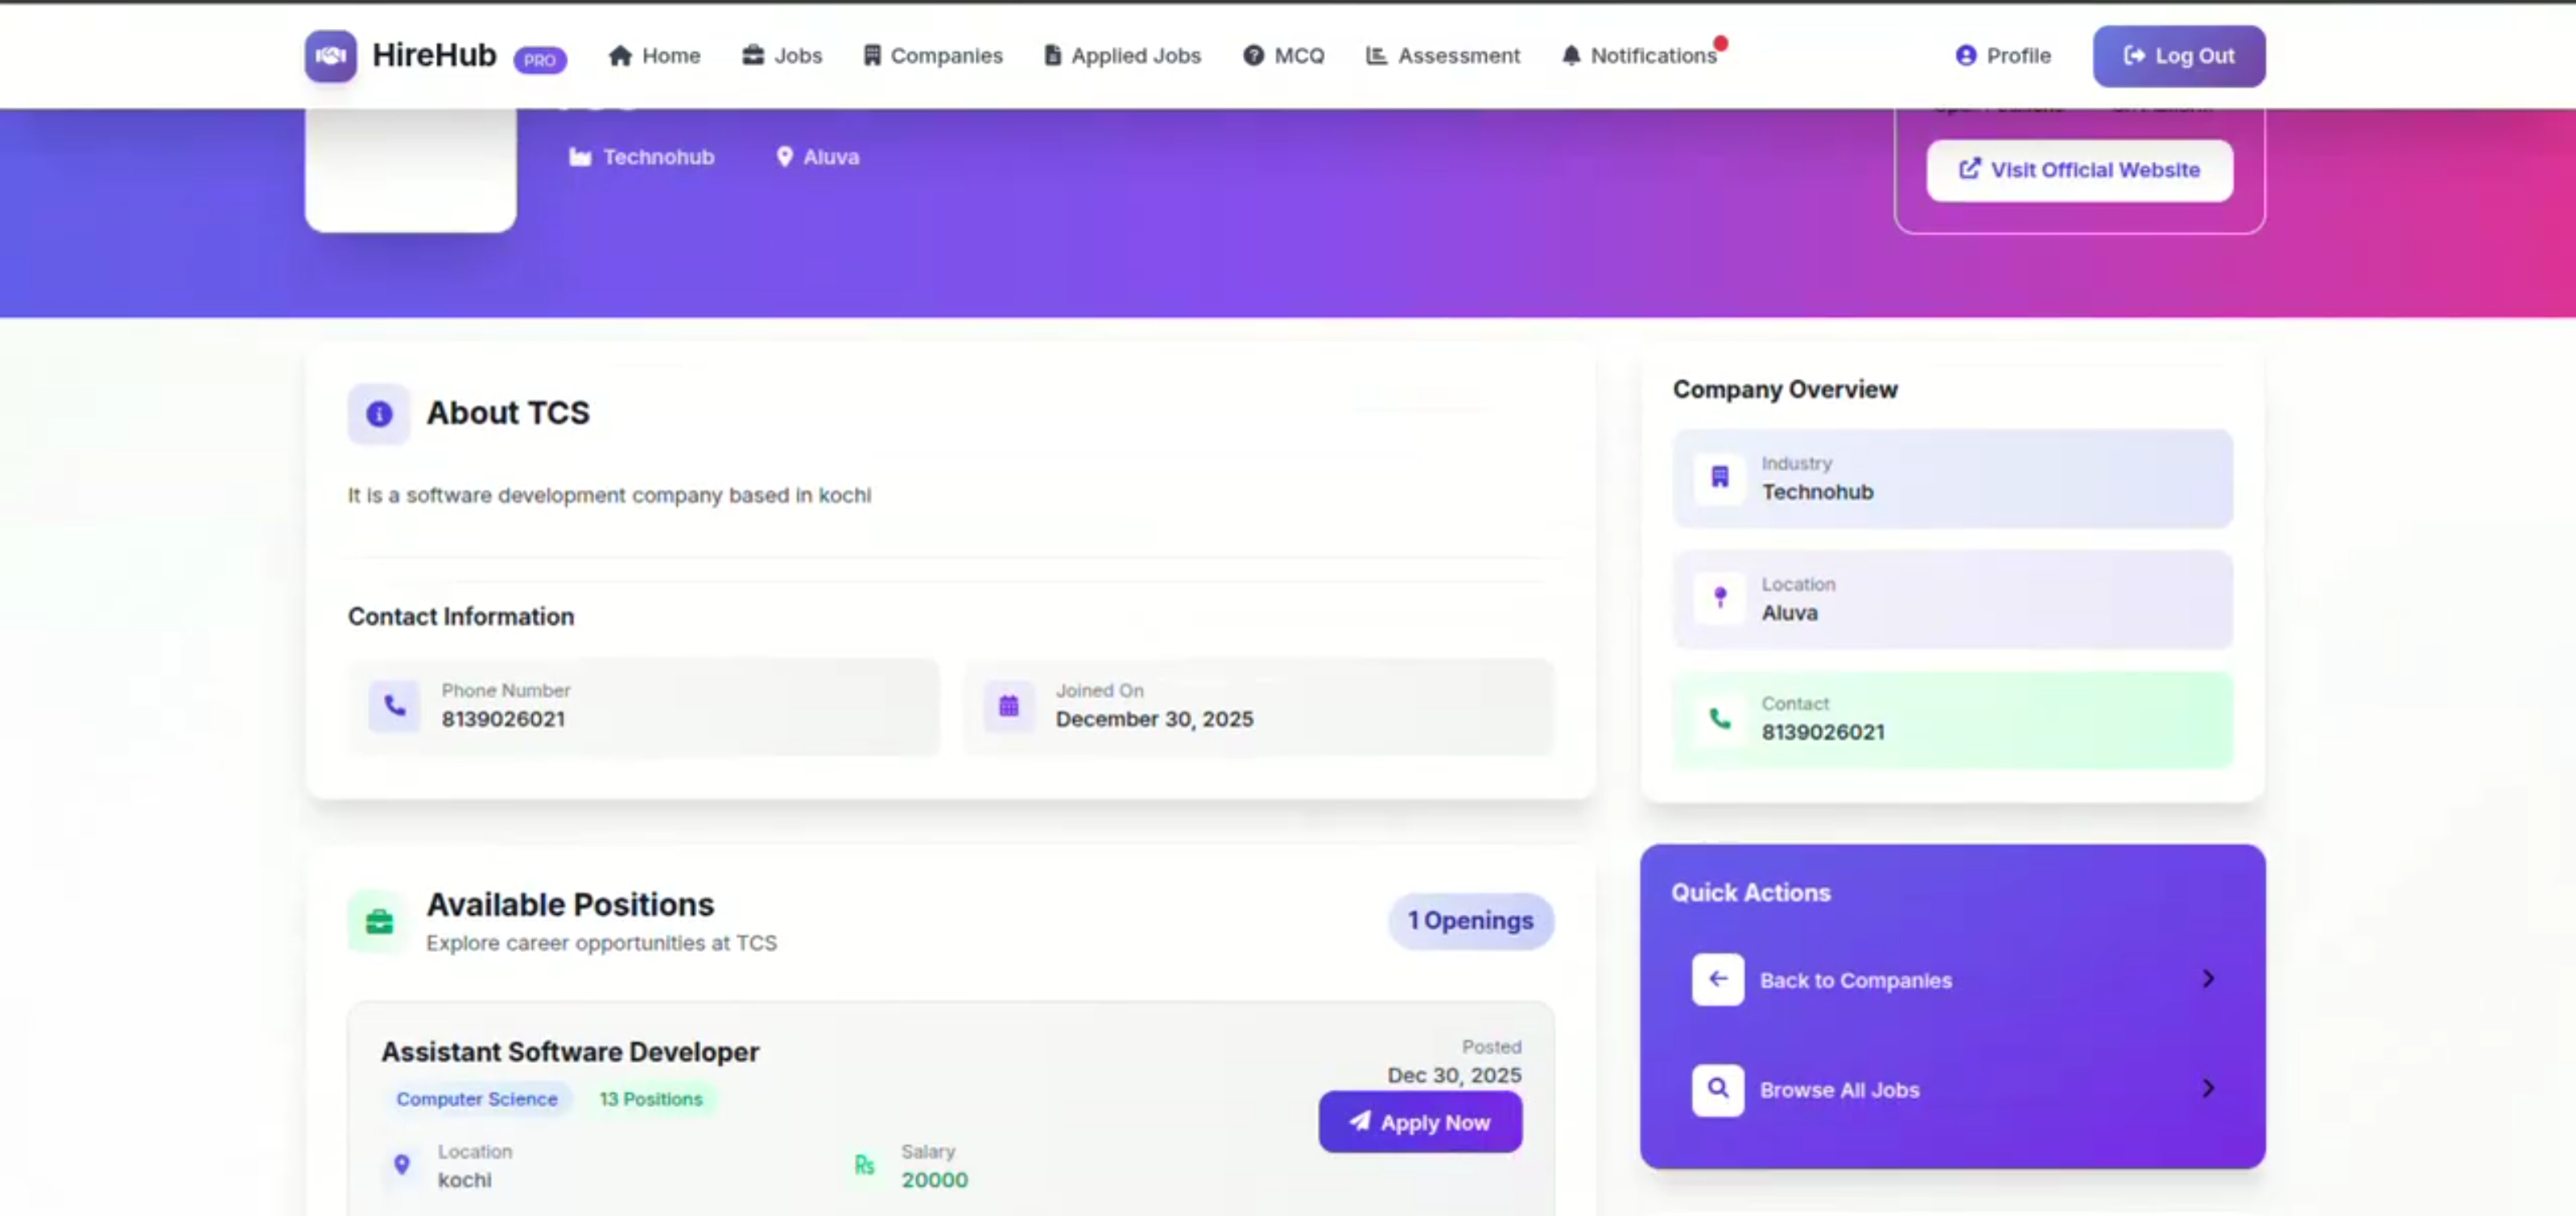
Task: Click the chevron on Browse All Jobs row
Action: tap(2208, 1089)
